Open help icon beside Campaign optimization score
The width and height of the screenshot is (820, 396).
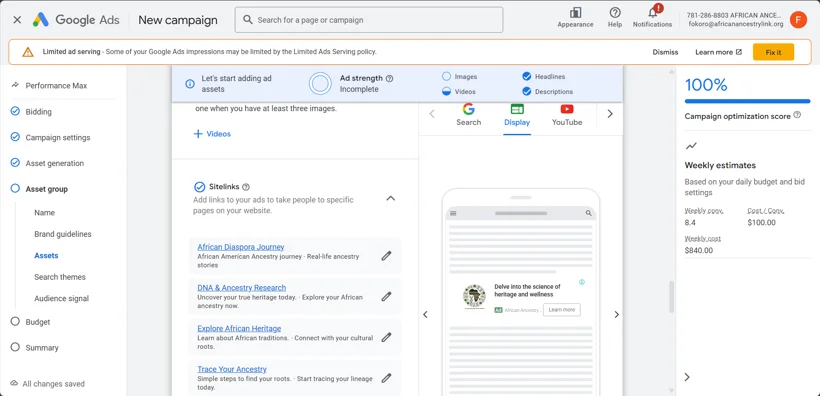click(x=797, y=115)
